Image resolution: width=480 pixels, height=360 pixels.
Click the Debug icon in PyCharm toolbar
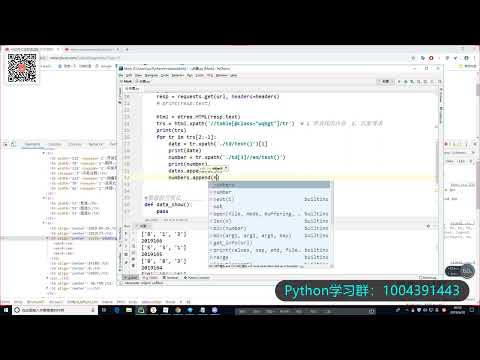[406, 81]
